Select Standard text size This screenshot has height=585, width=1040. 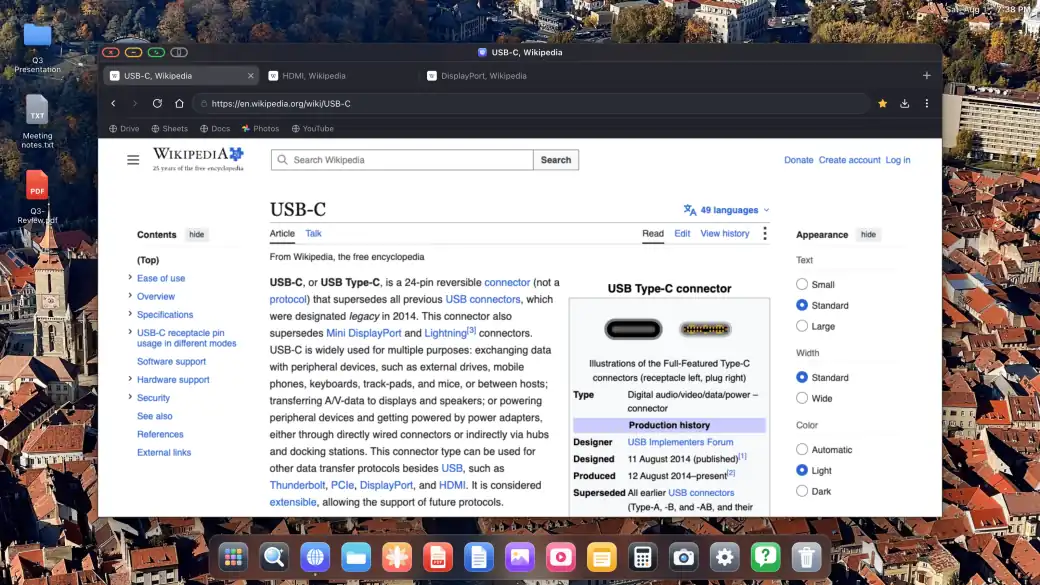click(802, 305)
